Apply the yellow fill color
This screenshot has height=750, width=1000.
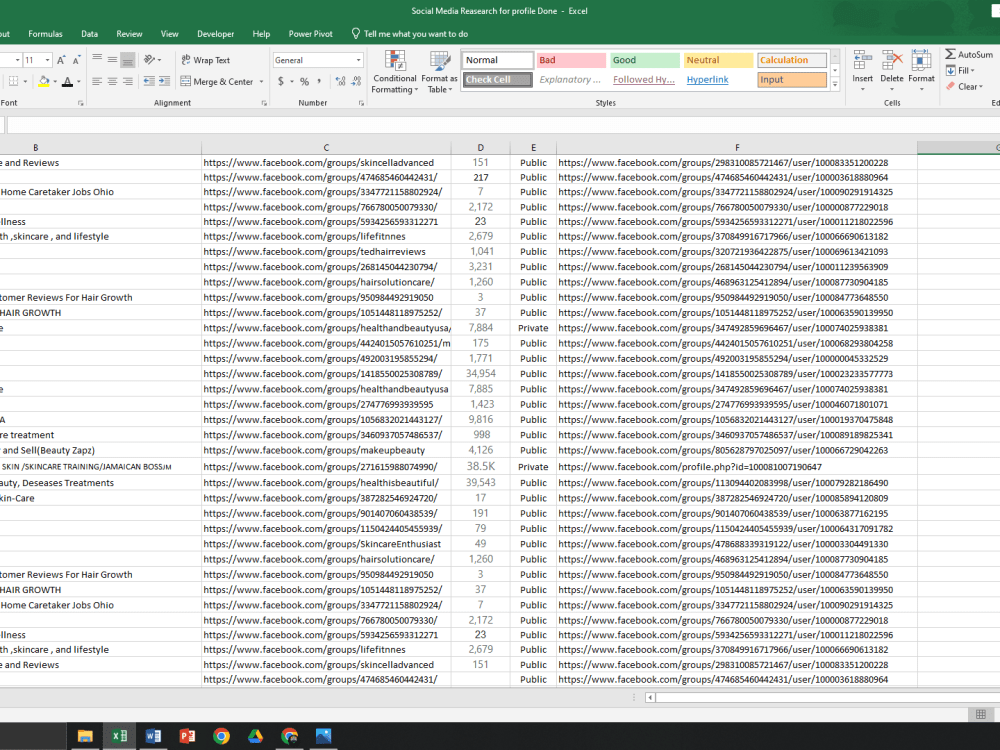pyautogui.click(x=44, y=81)
